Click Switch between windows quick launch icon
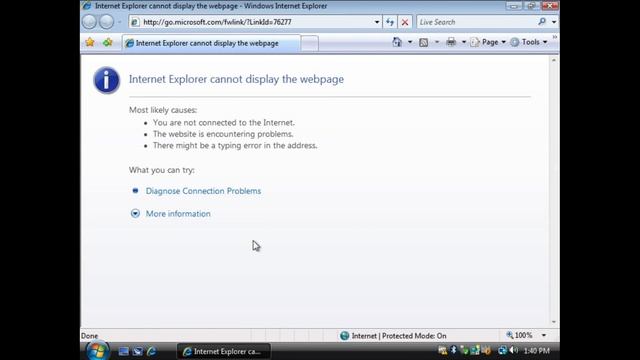Screen dimensions: 640x360 138,351
